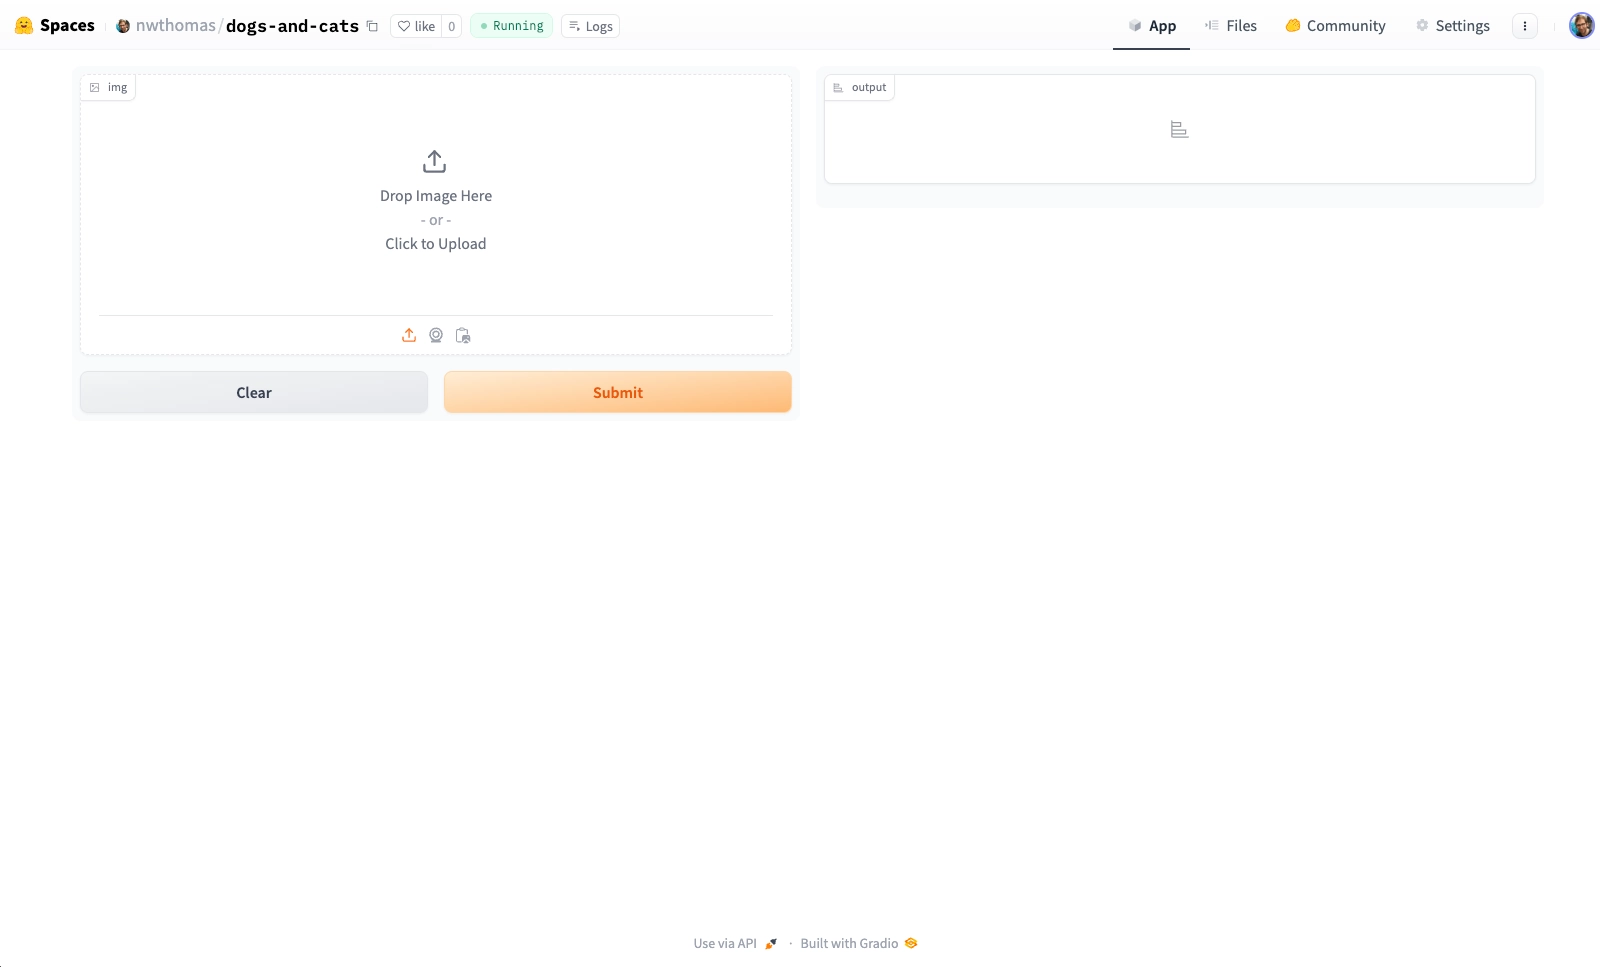Click the Hugging Face logo

(x=24, y=26)
